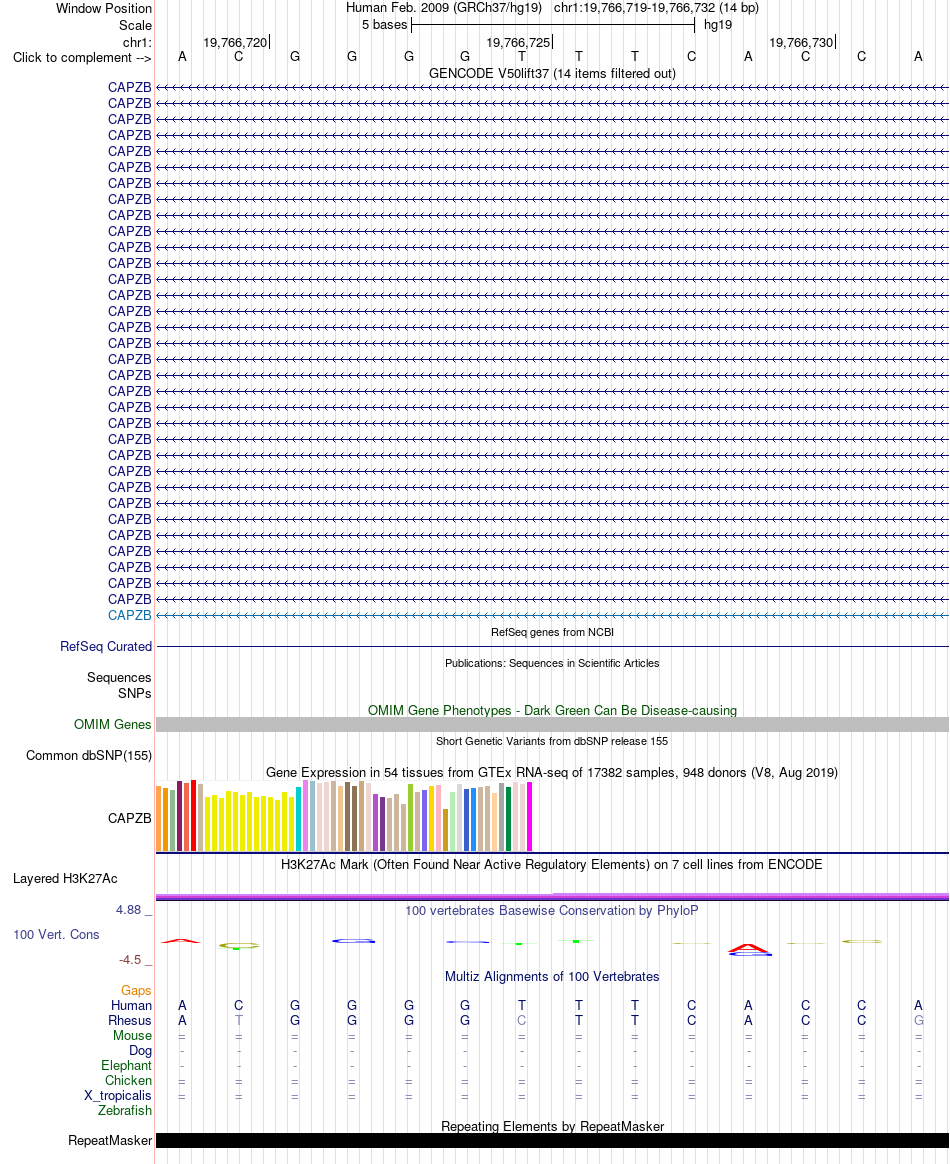Click the chr1: ruler label
The height and width of the screenshot is (1164, 950).
point(137,42)
